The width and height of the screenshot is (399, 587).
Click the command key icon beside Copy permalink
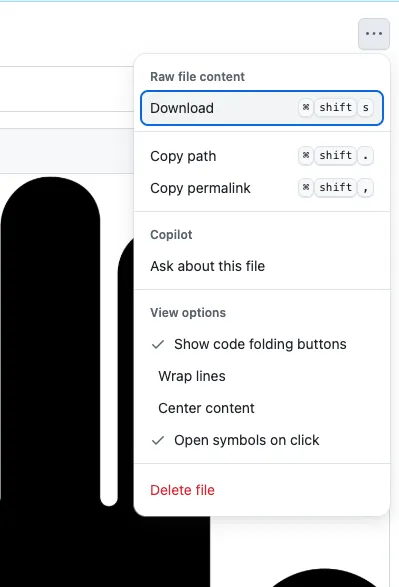pyautogui.click(x=306, y=187)
